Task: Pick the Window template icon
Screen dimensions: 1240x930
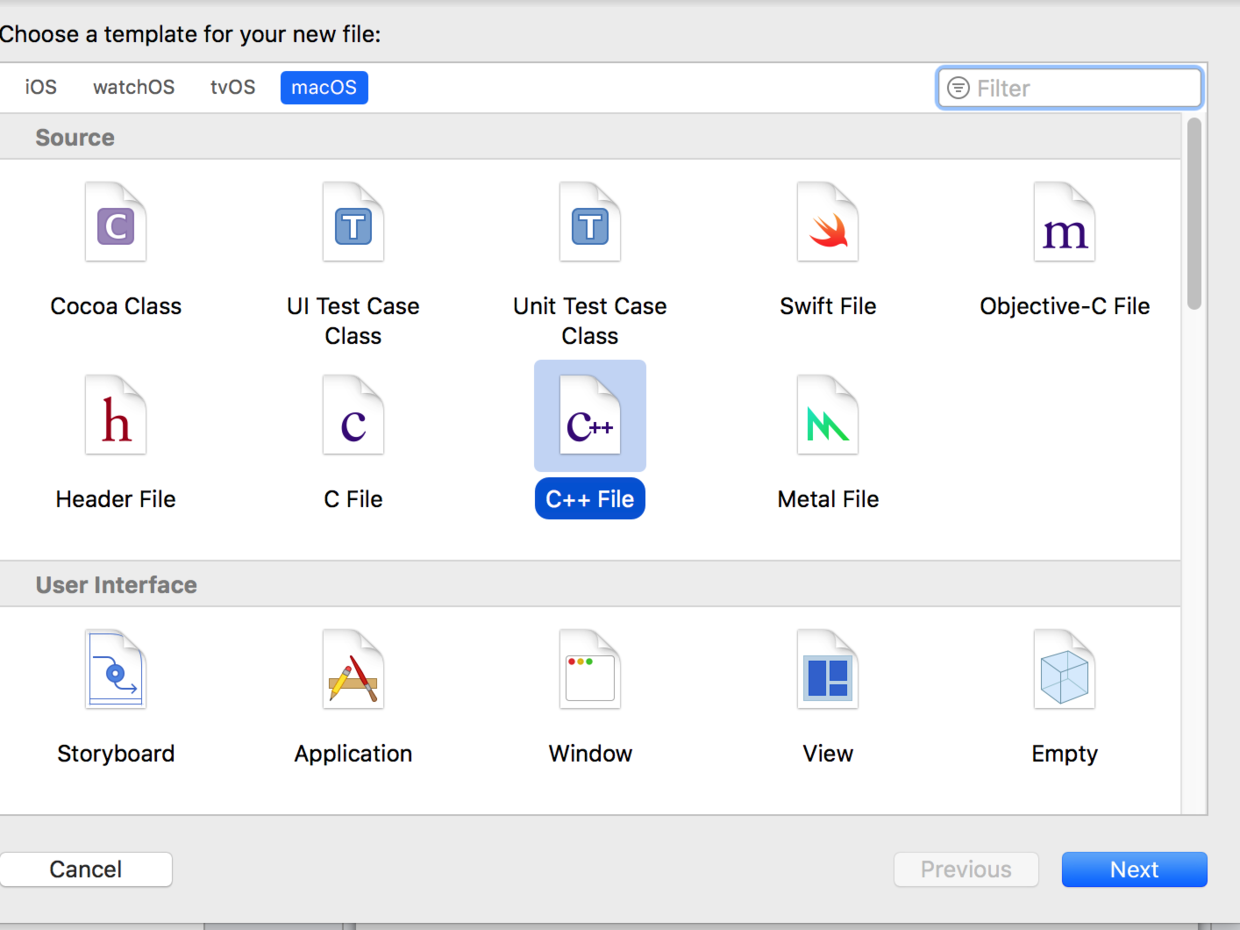Action: click(x=590, y=670)
